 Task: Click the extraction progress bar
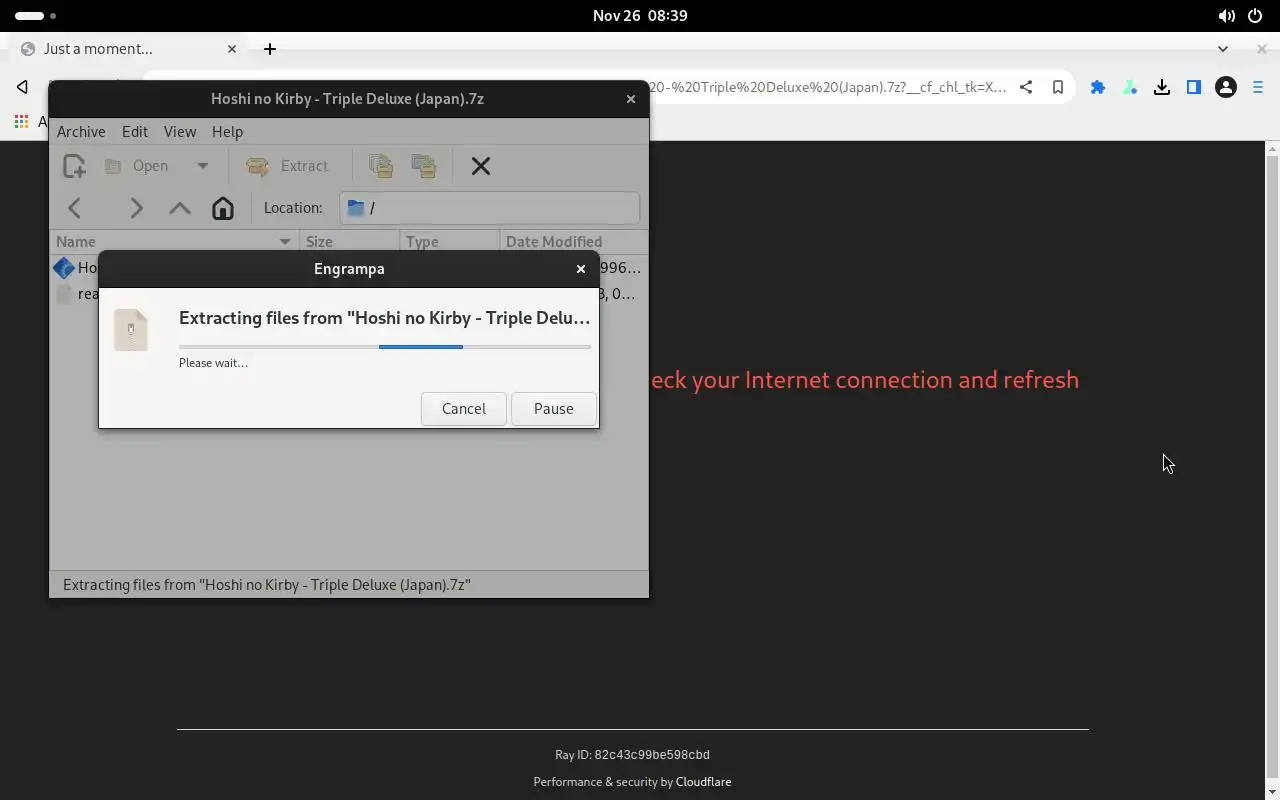(x=385, y=347)
